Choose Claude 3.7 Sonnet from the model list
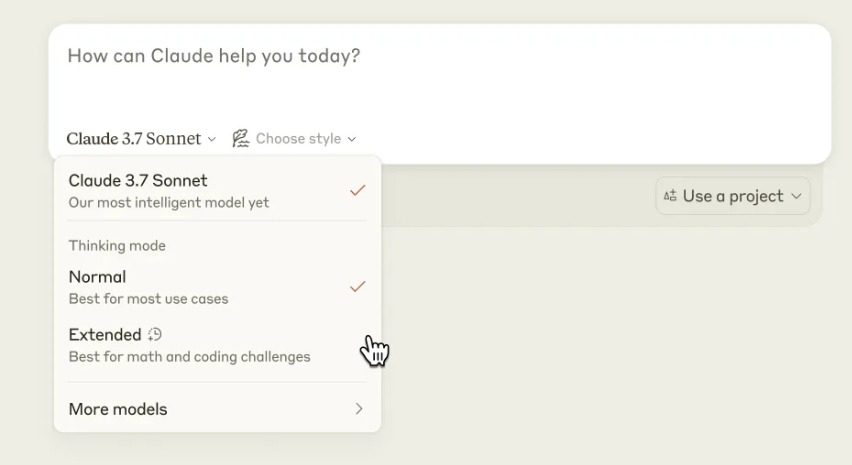This screenshot has width=852, height=465. (138, 181)
